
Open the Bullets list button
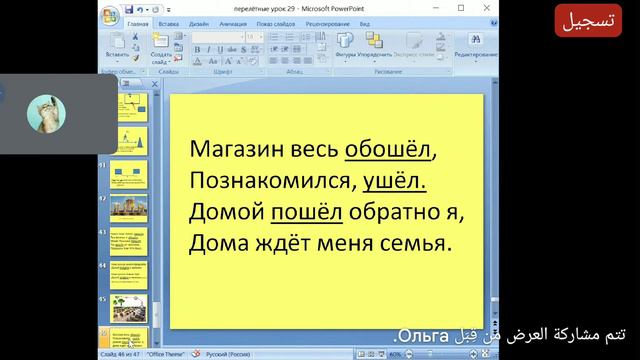pyautogui.click(x=274, y=37)
